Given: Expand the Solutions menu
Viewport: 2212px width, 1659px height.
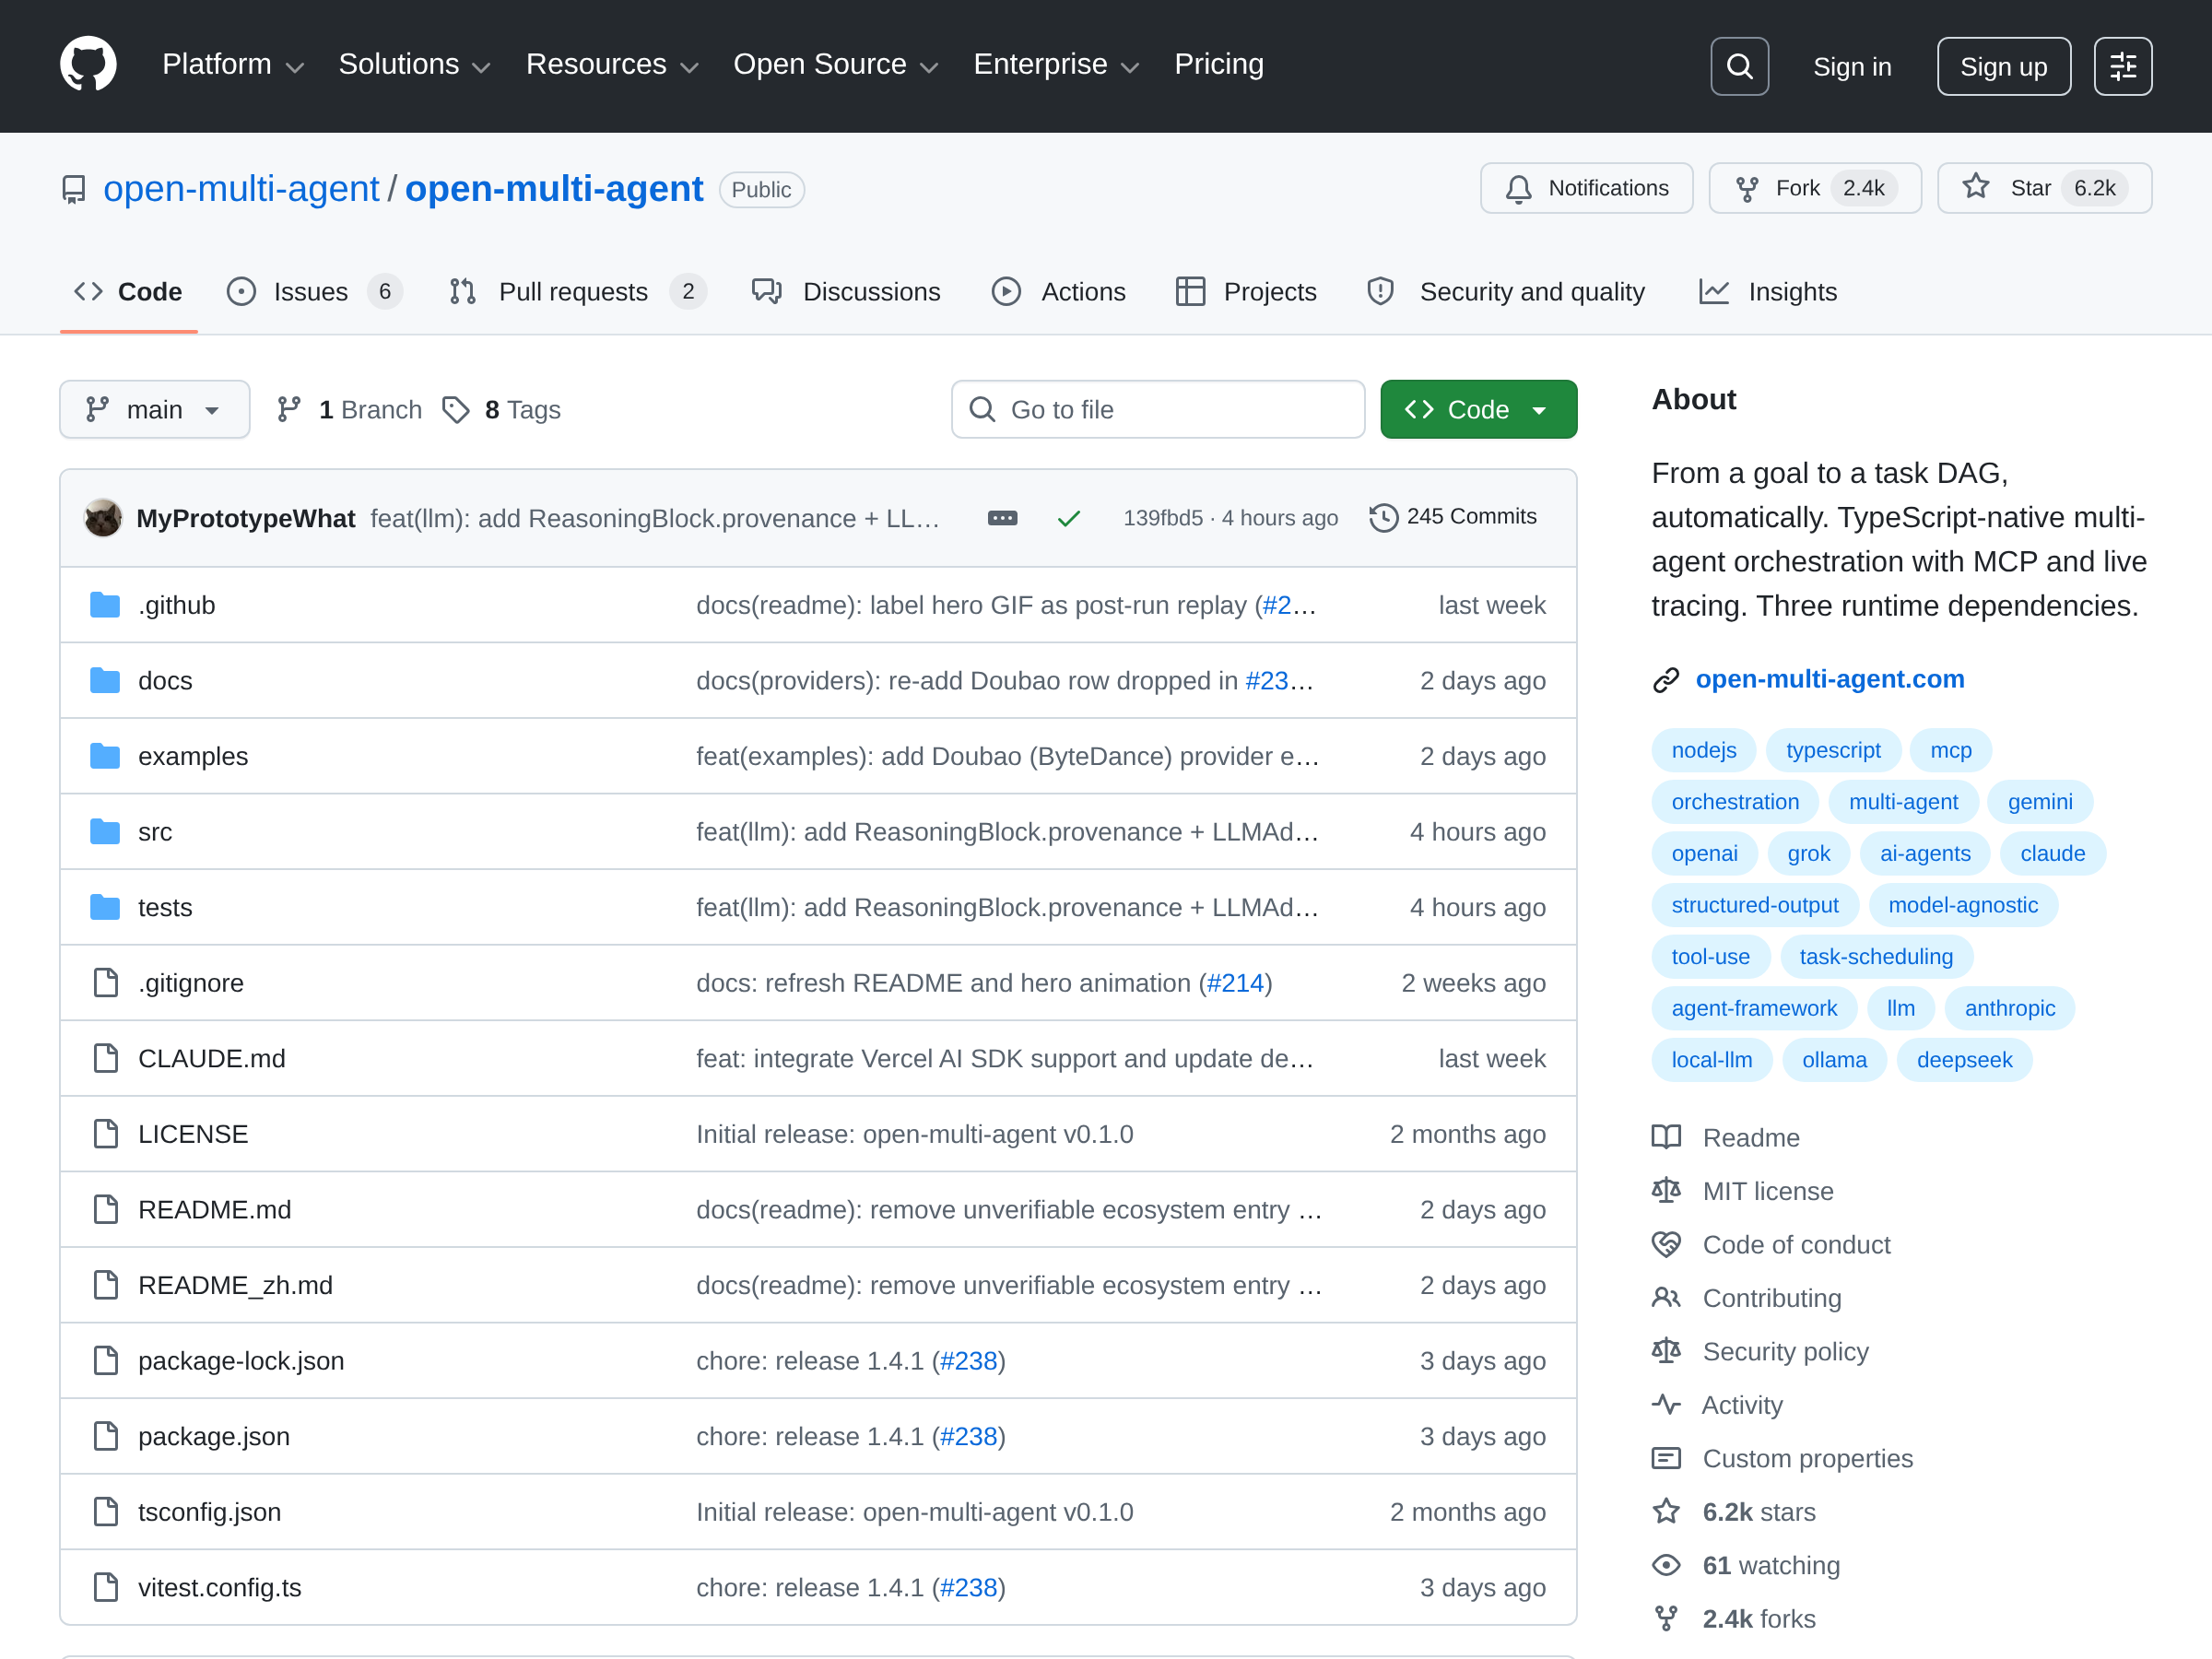Looking at the screenshot, I should (x=414, y=65).
